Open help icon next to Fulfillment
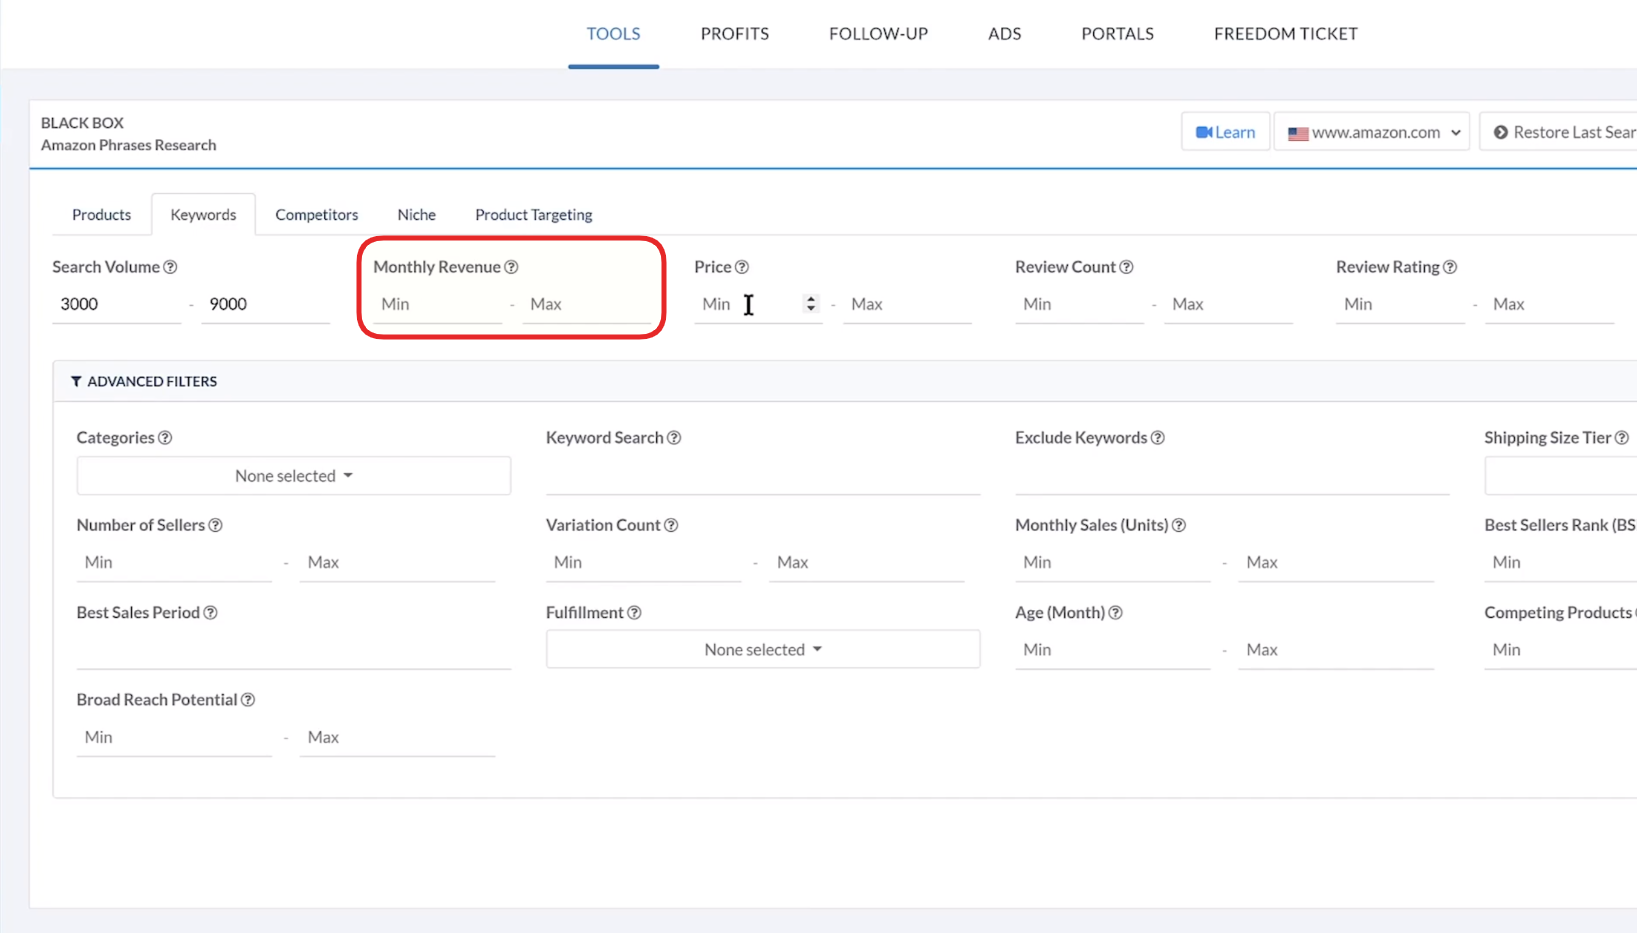The height and width of the screenshot is (933, 1637). [634, 613]
